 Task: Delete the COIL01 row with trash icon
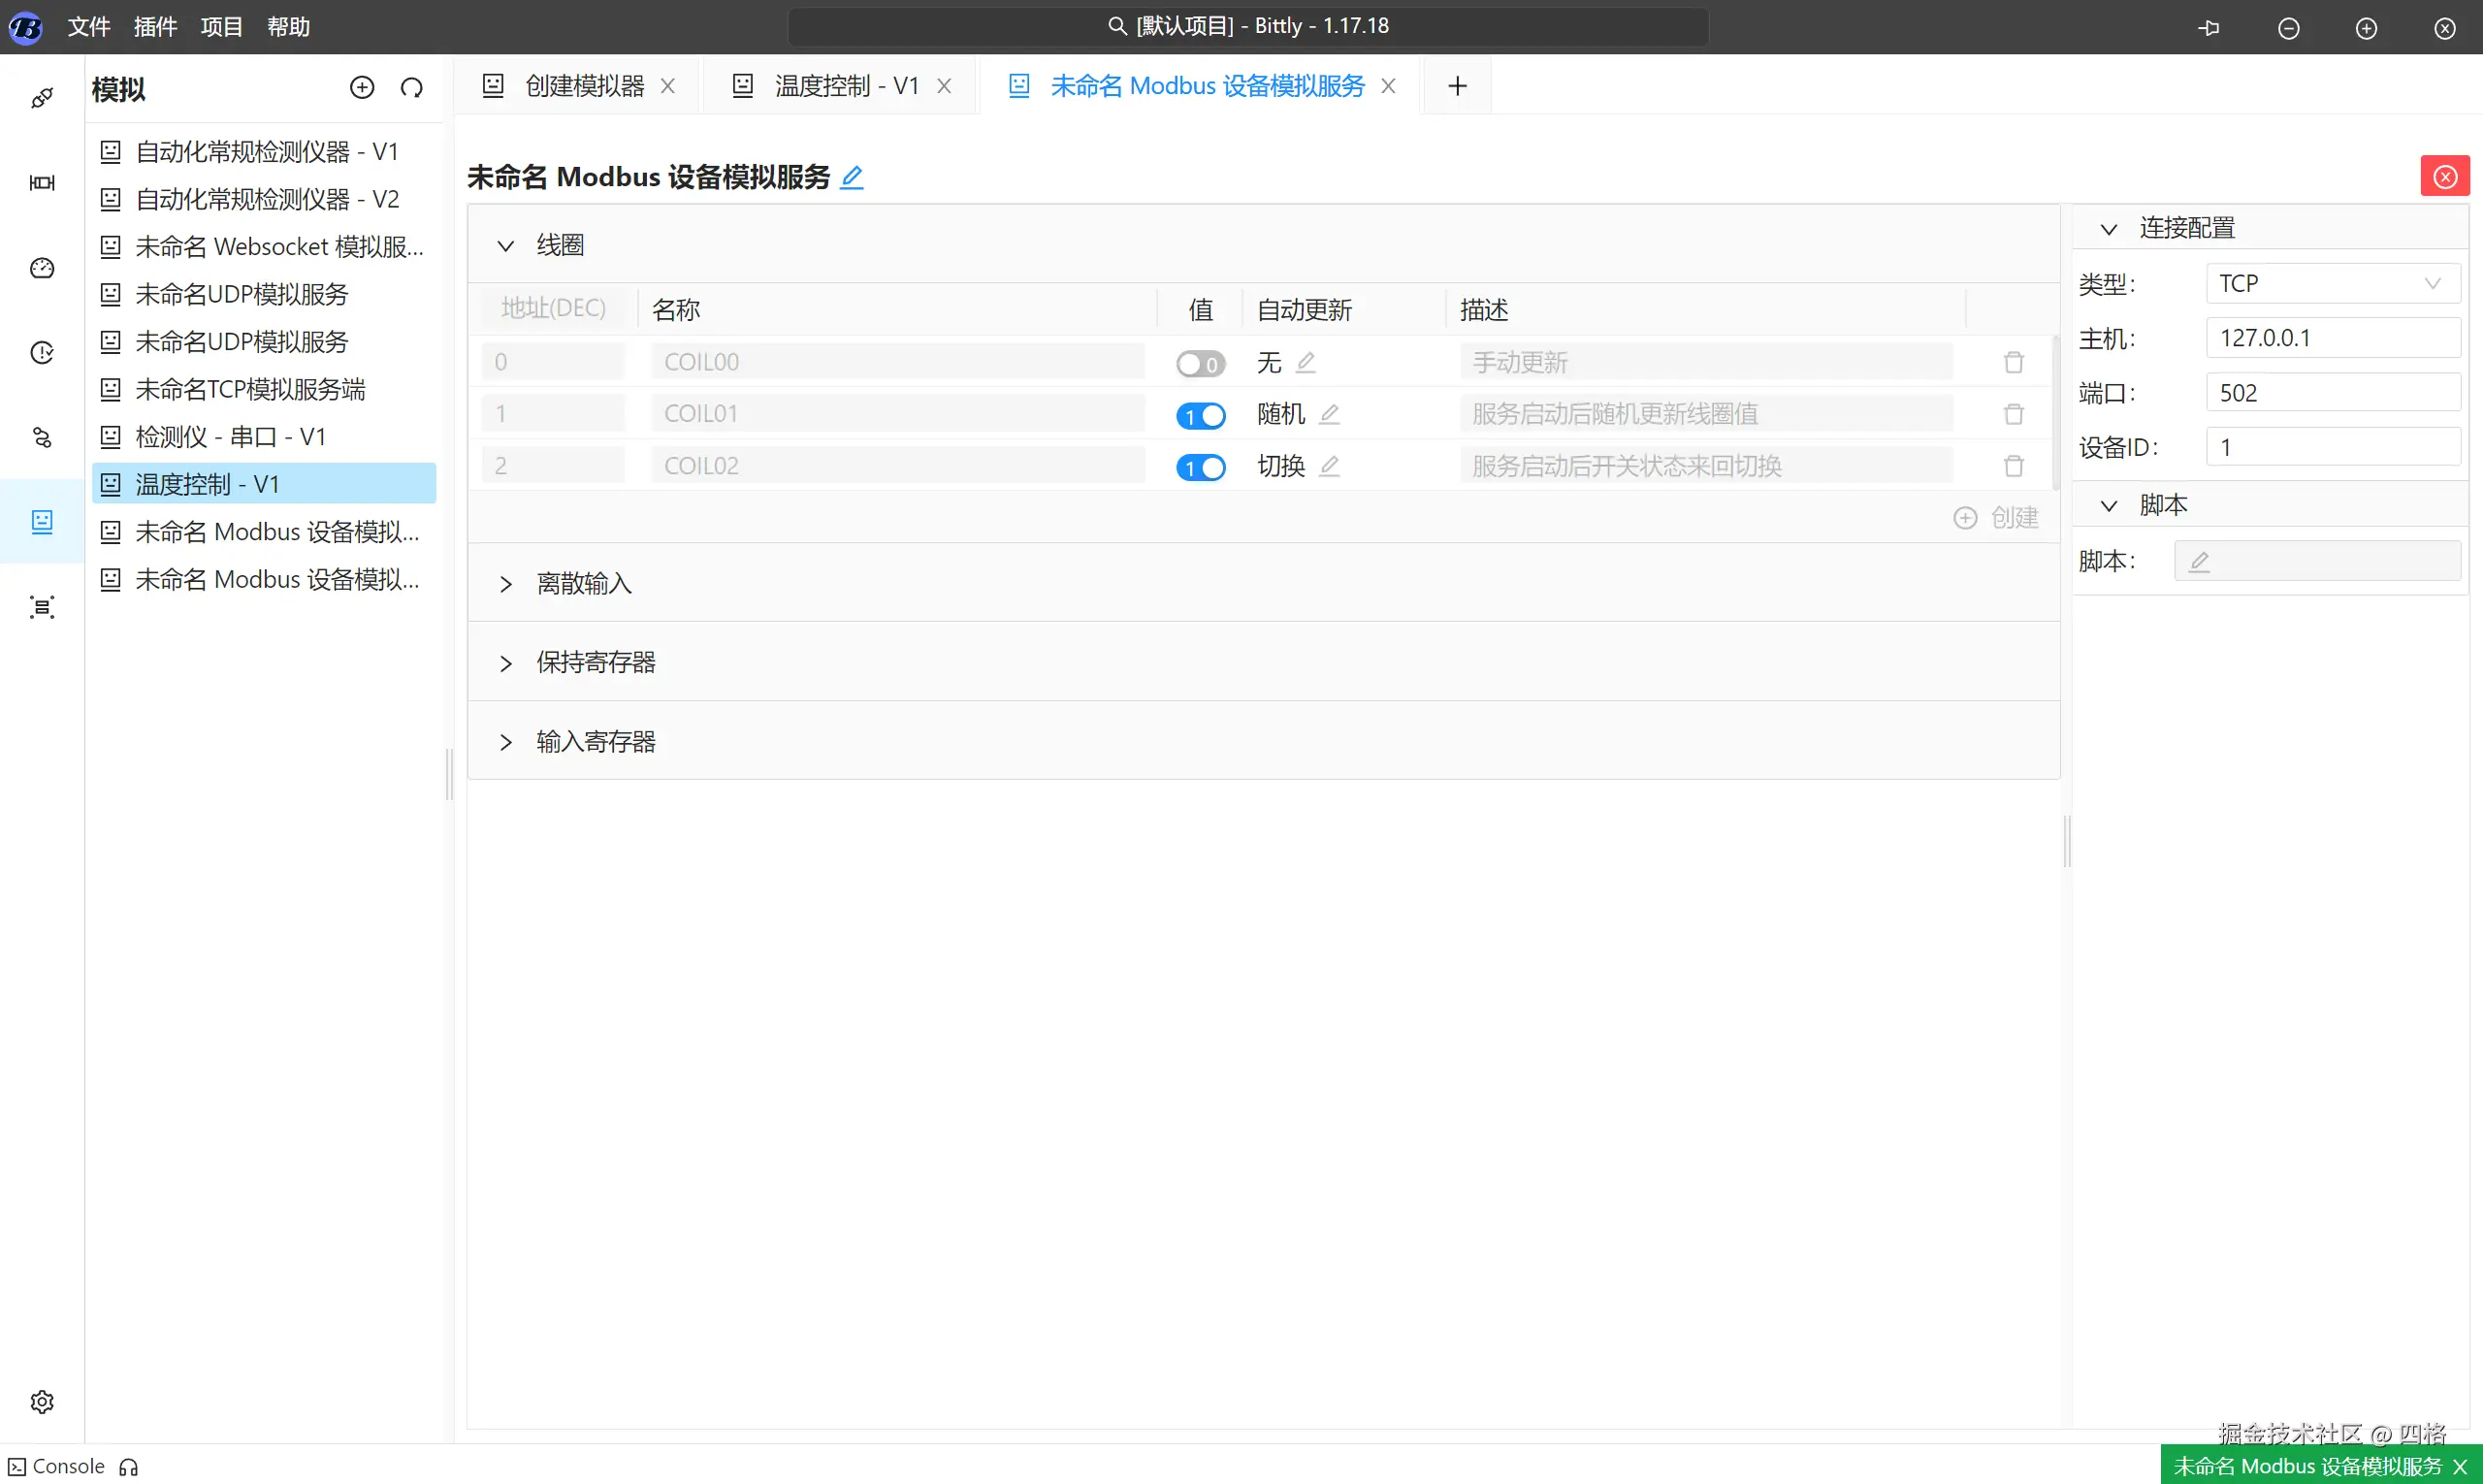(2013, 414)
